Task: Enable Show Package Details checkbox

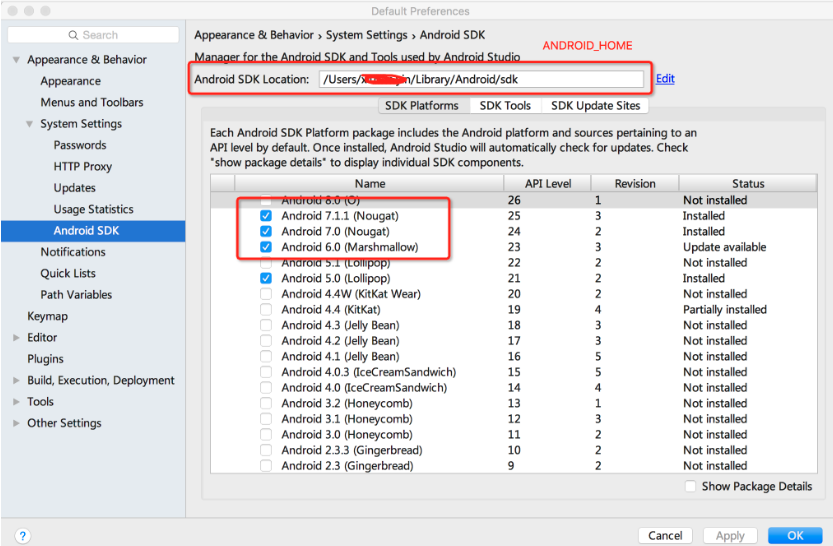Action: pos(691,486)
